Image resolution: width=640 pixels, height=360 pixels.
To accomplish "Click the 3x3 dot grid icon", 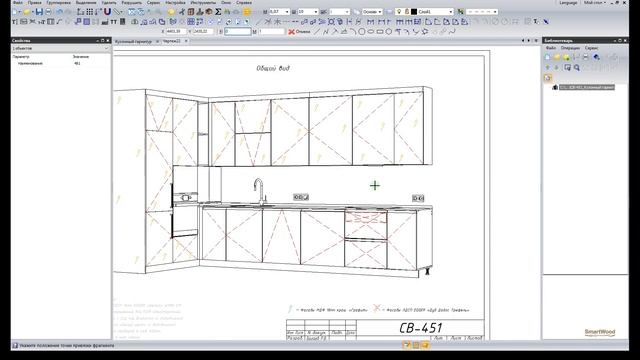I will (x=89, y=12).
